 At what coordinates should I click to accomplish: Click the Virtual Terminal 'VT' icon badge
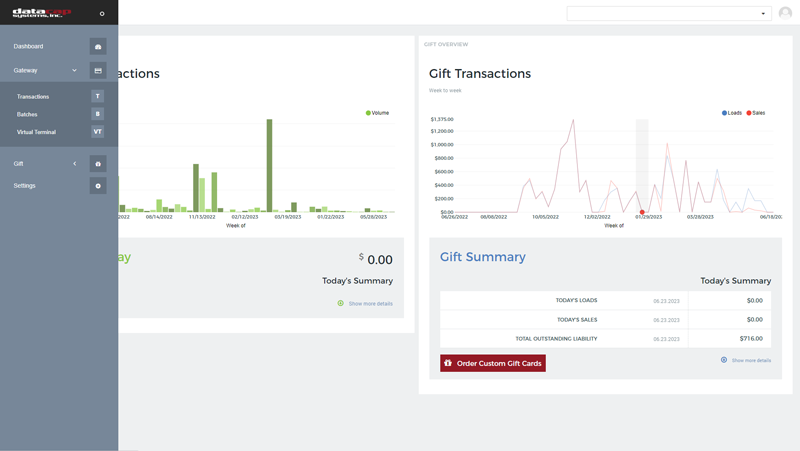(x=97, y=132)
